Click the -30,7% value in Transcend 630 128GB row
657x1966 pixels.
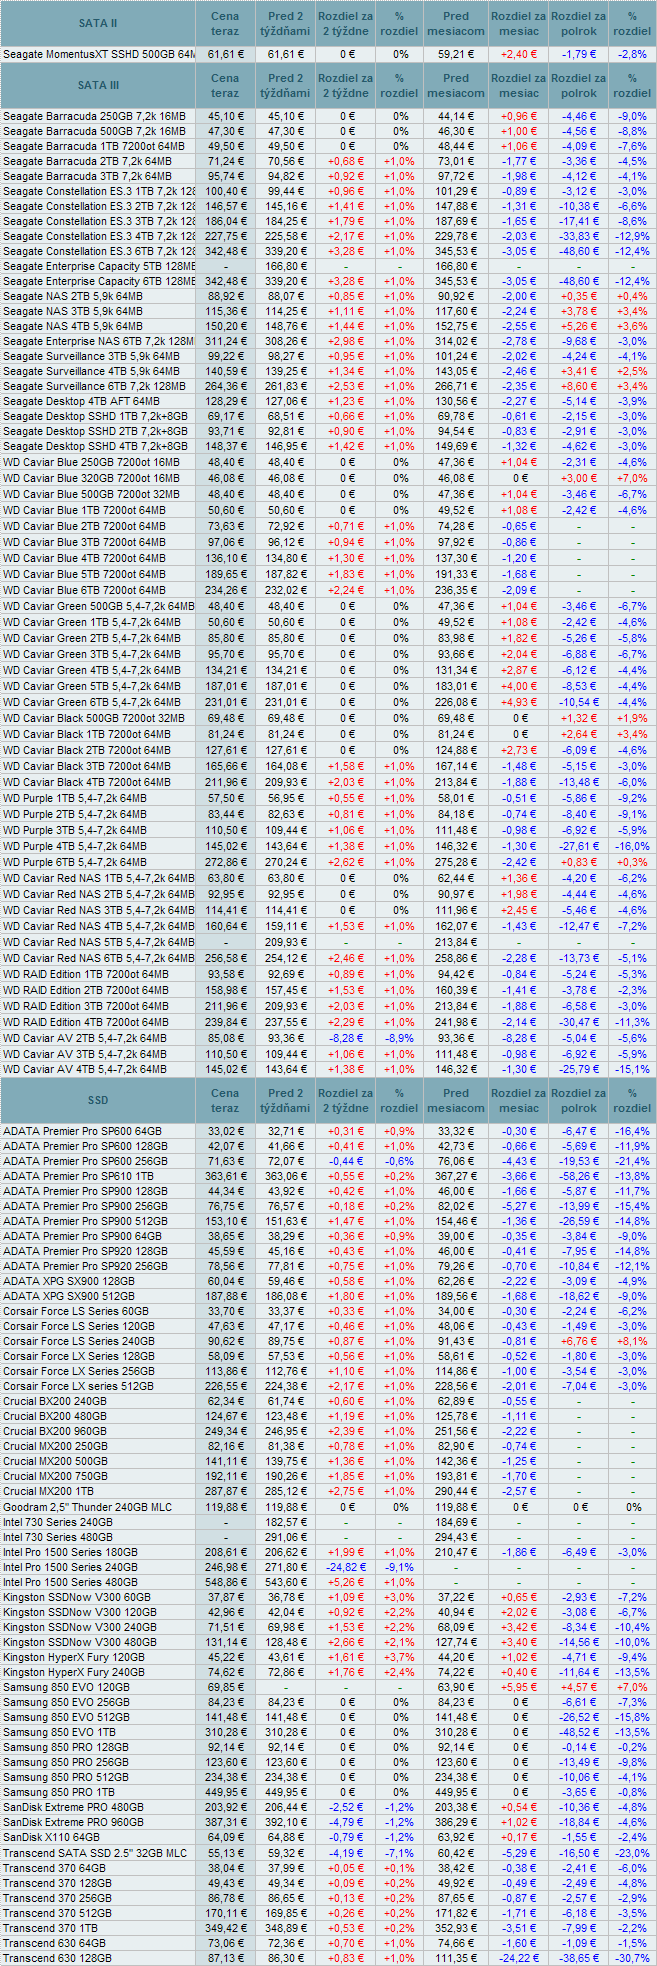point(632,1958)
